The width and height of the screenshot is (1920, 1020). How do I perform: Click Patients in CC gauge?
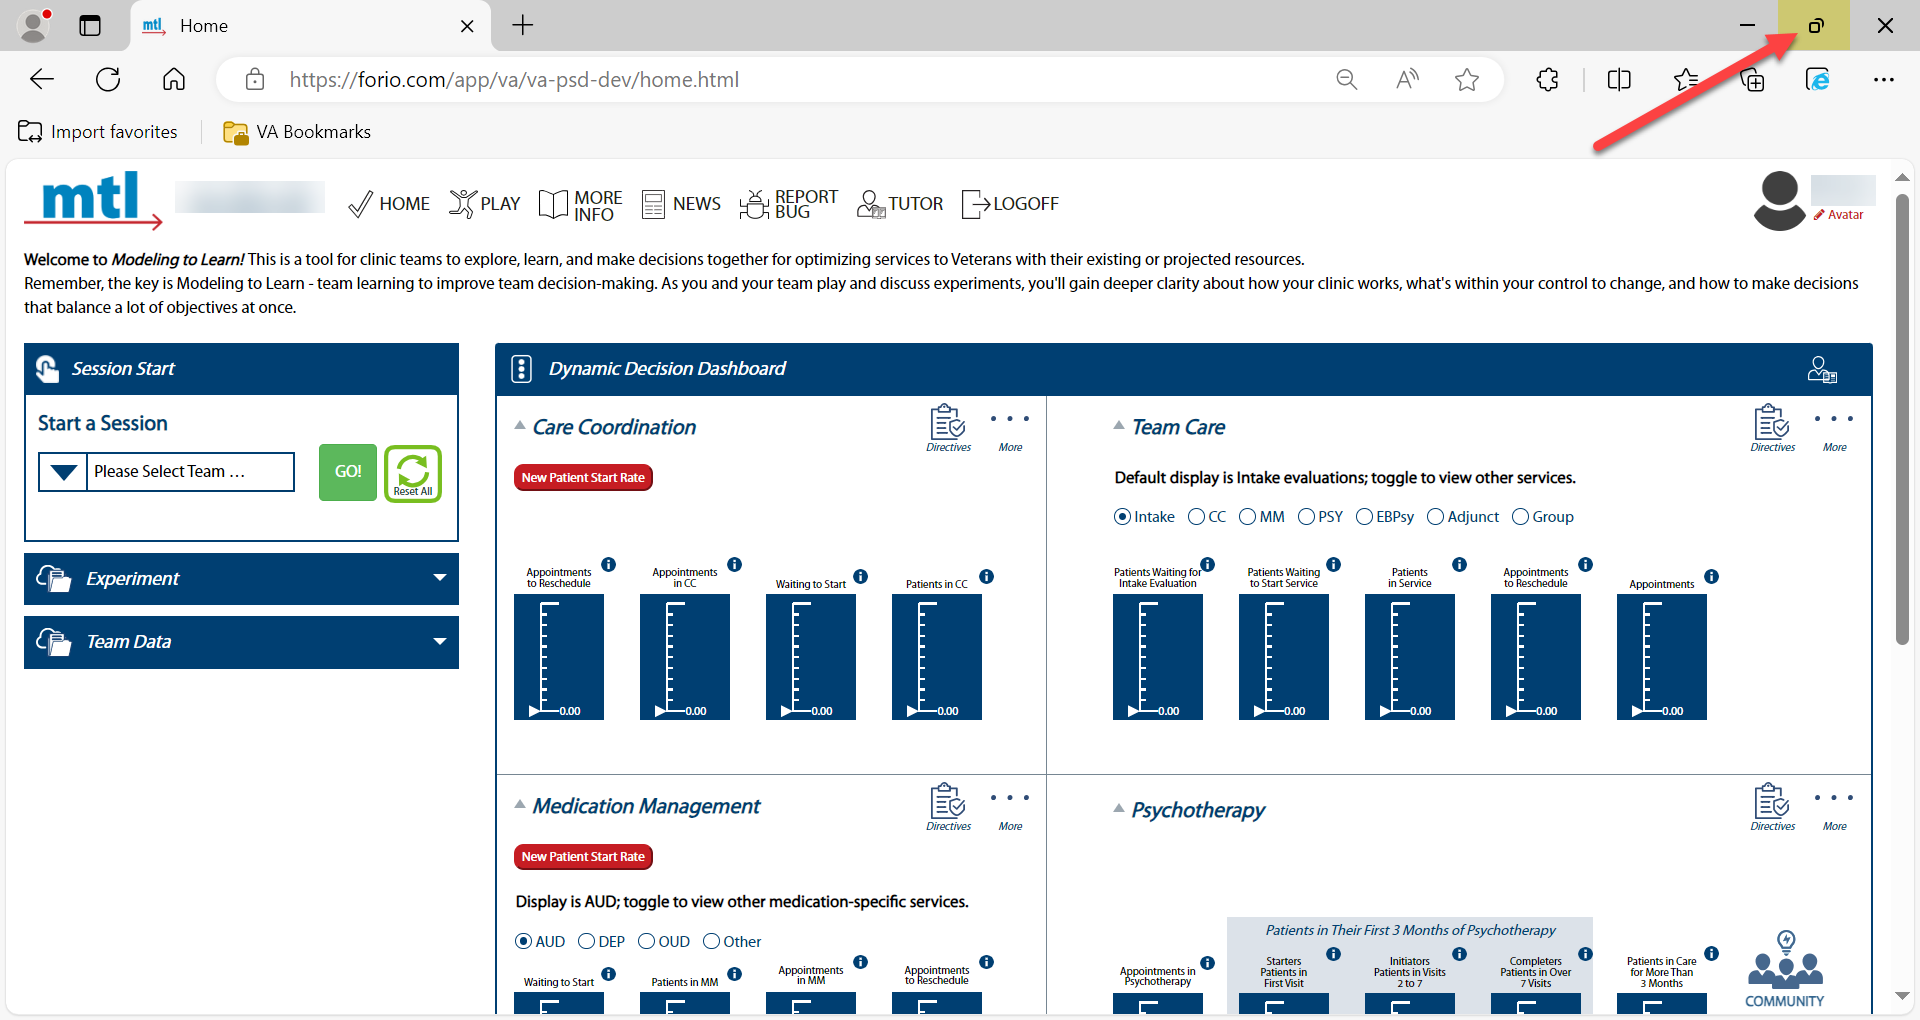(937, 657)
